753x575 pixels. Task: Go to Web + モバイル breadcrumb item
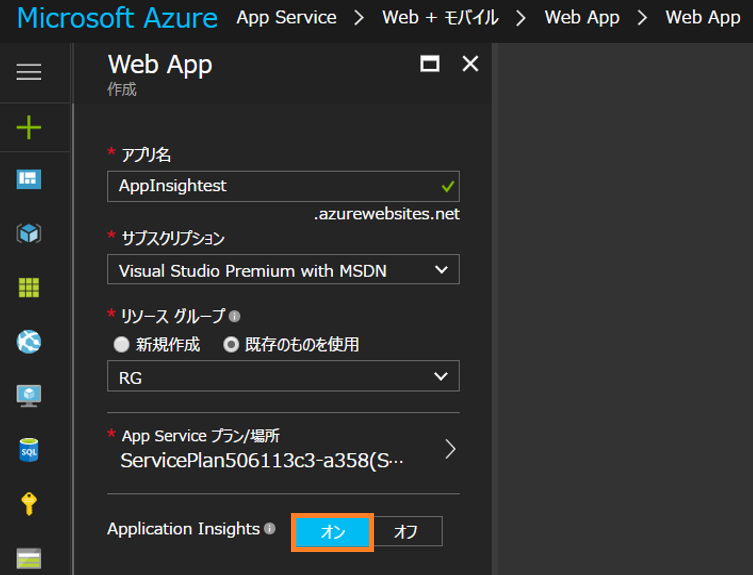click(440, 18)
